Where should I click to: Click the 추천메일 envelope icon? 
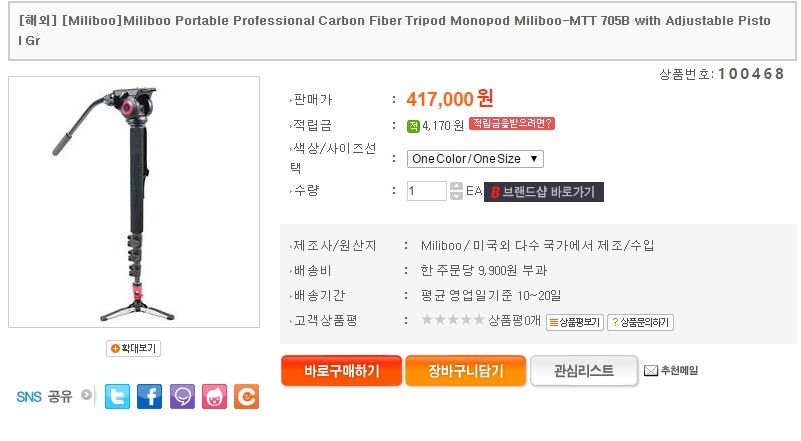point(650,371)
